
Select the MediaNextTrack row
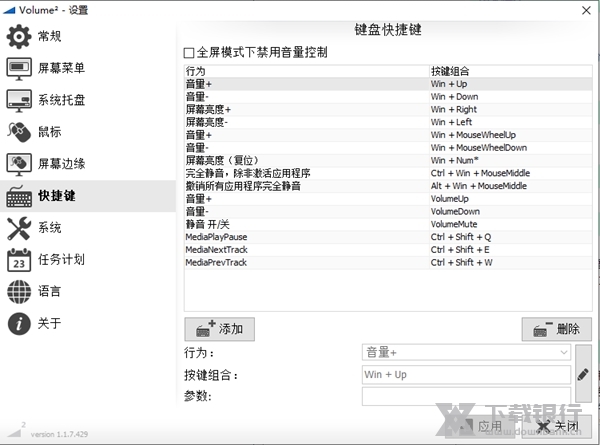click(x=388, y=249)
